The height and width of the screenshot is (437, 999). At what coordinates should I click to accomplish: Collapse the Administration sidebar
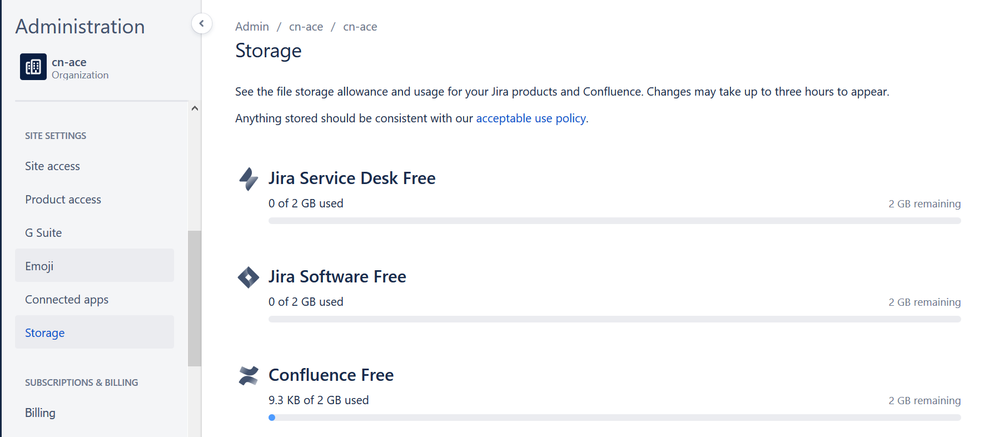[x=201, y=24]
